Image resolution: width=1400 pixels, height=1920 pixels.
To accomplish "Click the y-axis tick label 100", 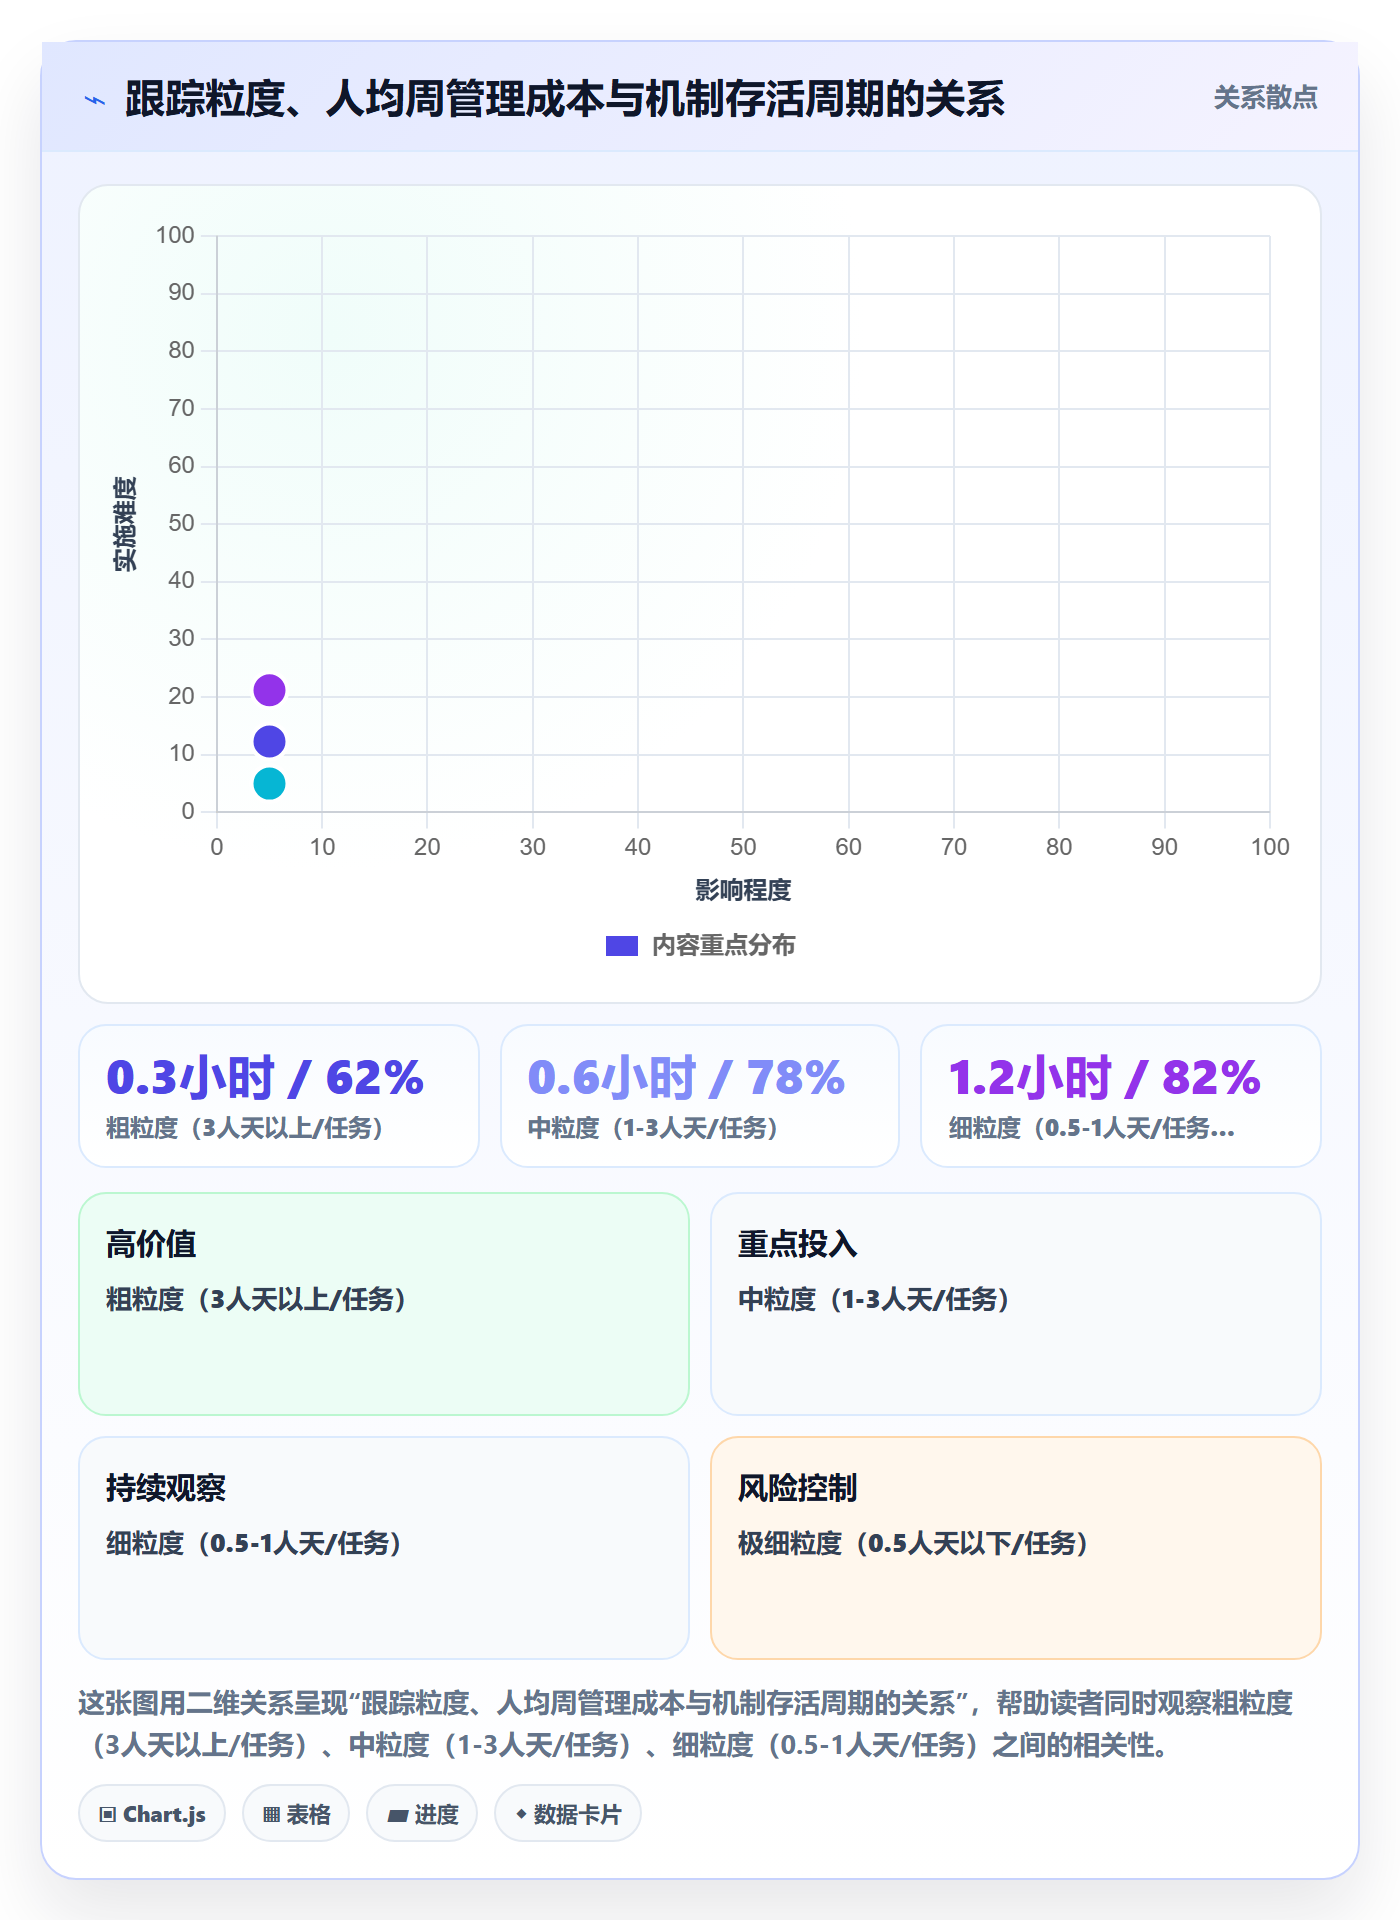I will tap(175, 235).
